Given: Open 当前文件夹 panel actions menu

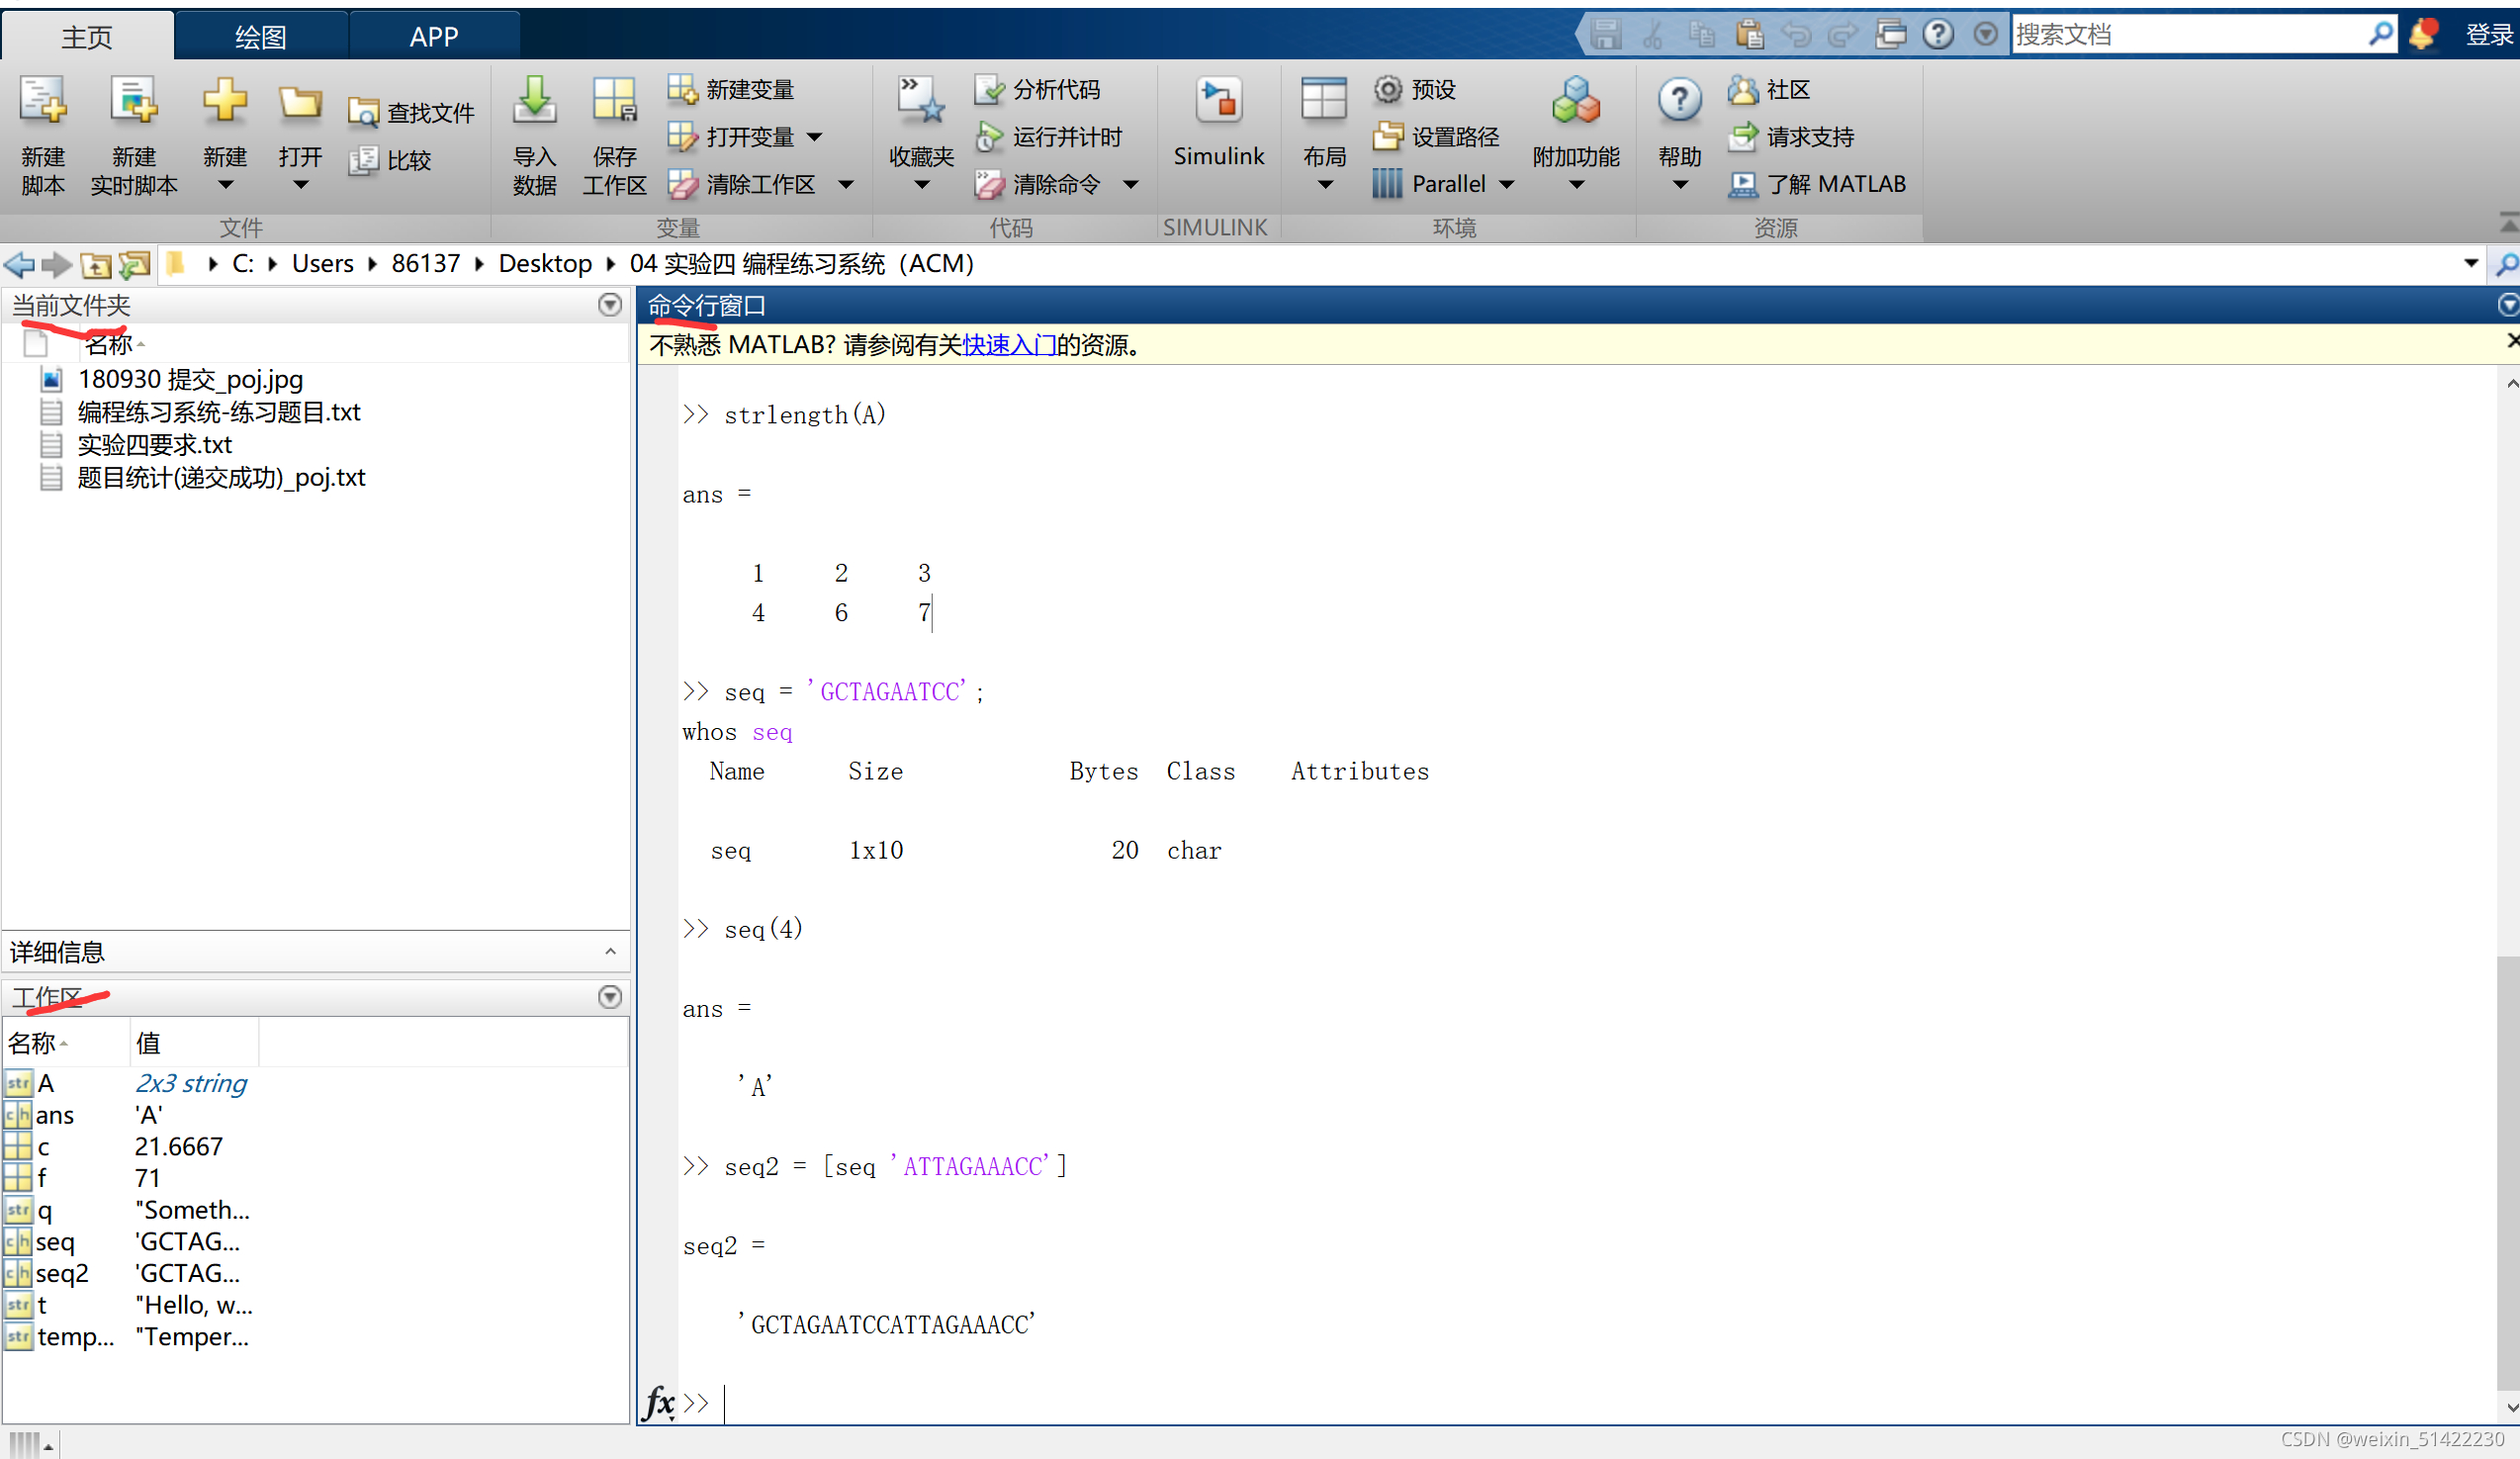Looking at the screenshot, I should click(x=609, y=305).
